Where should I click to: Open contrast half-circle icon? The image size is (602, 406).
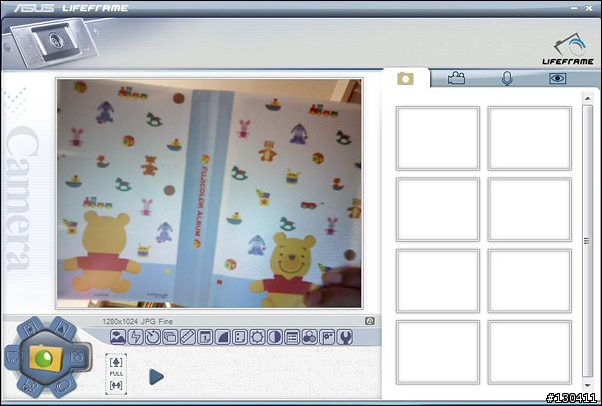pyautogui.click(x=275, y=337)
